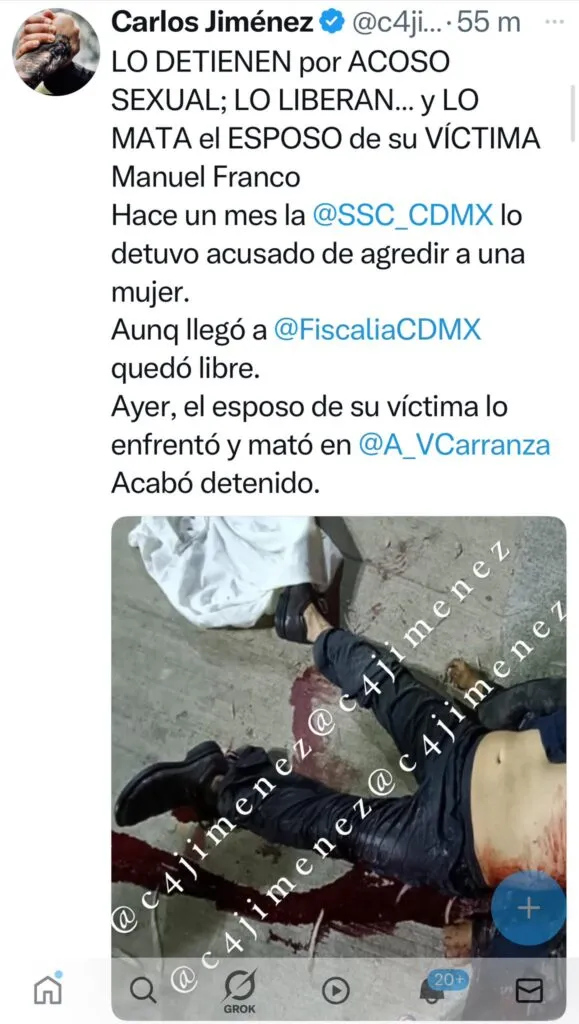Tap the Carlos Jiménez display name
This screenshot has width=579, height=1024.
point(213,22)
